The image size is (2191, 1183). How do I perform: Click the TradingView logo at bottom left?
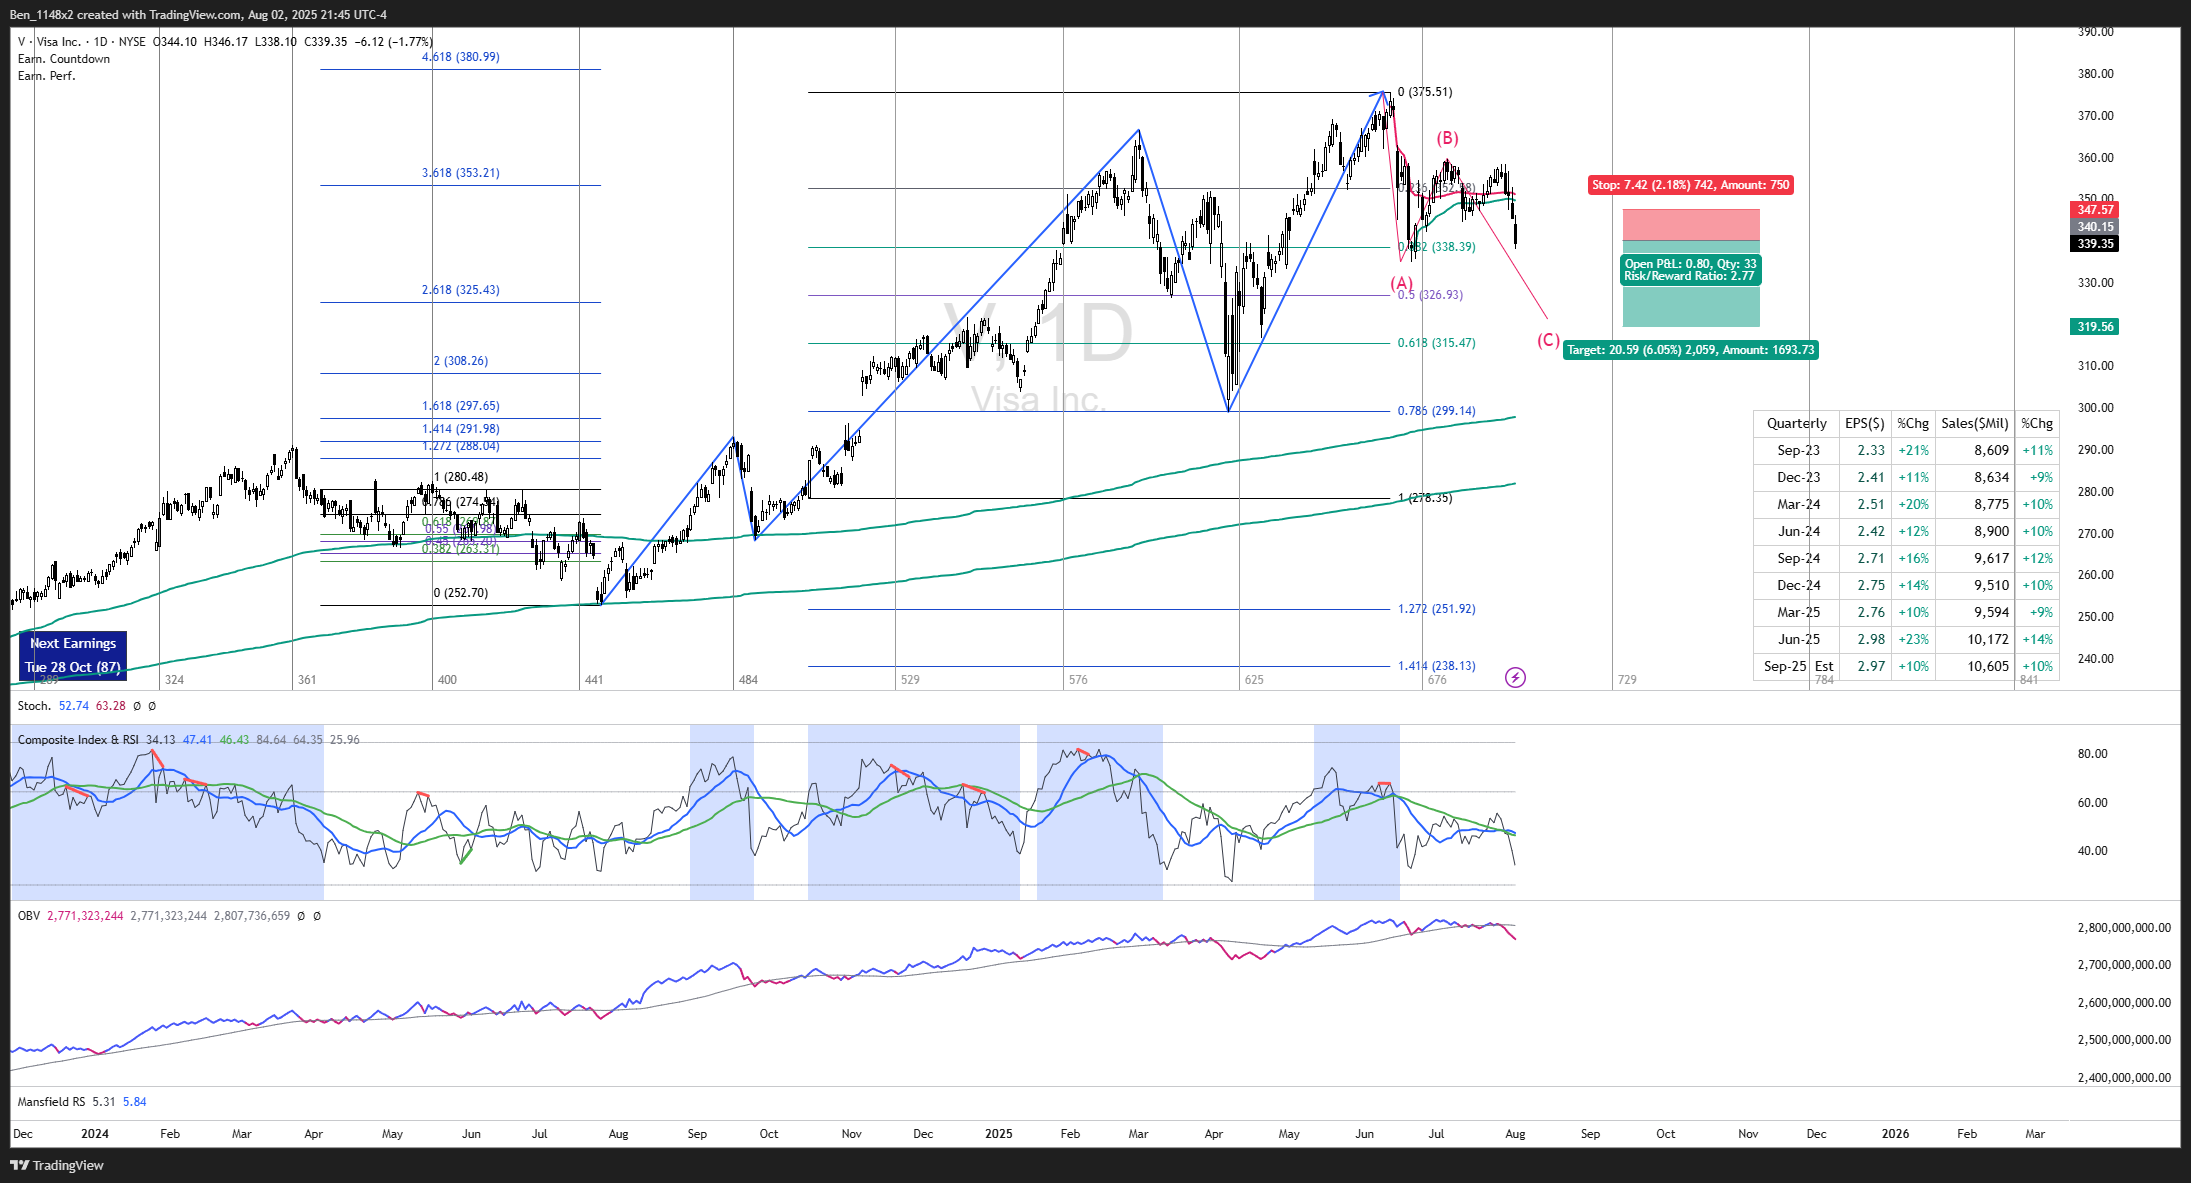point(57,1165)
